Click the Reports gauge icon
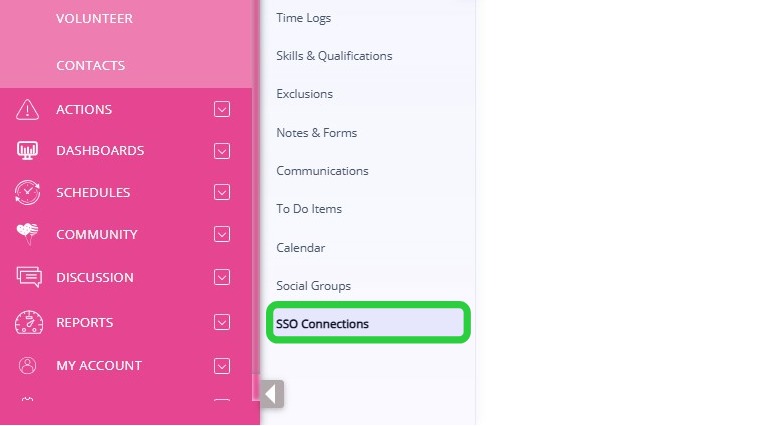The width and height of the screenshot is (761, 426). coord(28,322)
